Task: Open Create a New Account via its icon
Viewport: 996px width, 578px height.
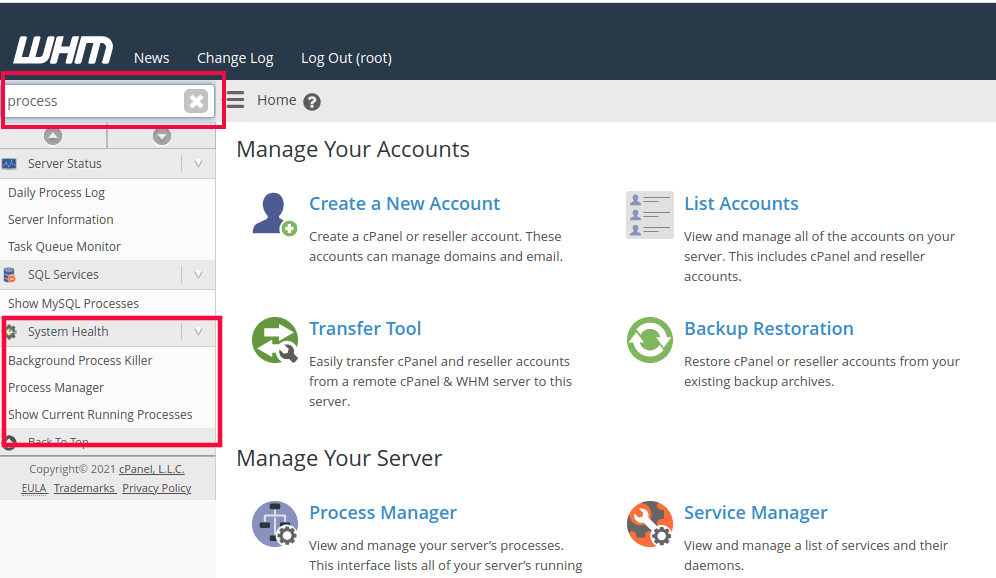Action: point(273,214)
